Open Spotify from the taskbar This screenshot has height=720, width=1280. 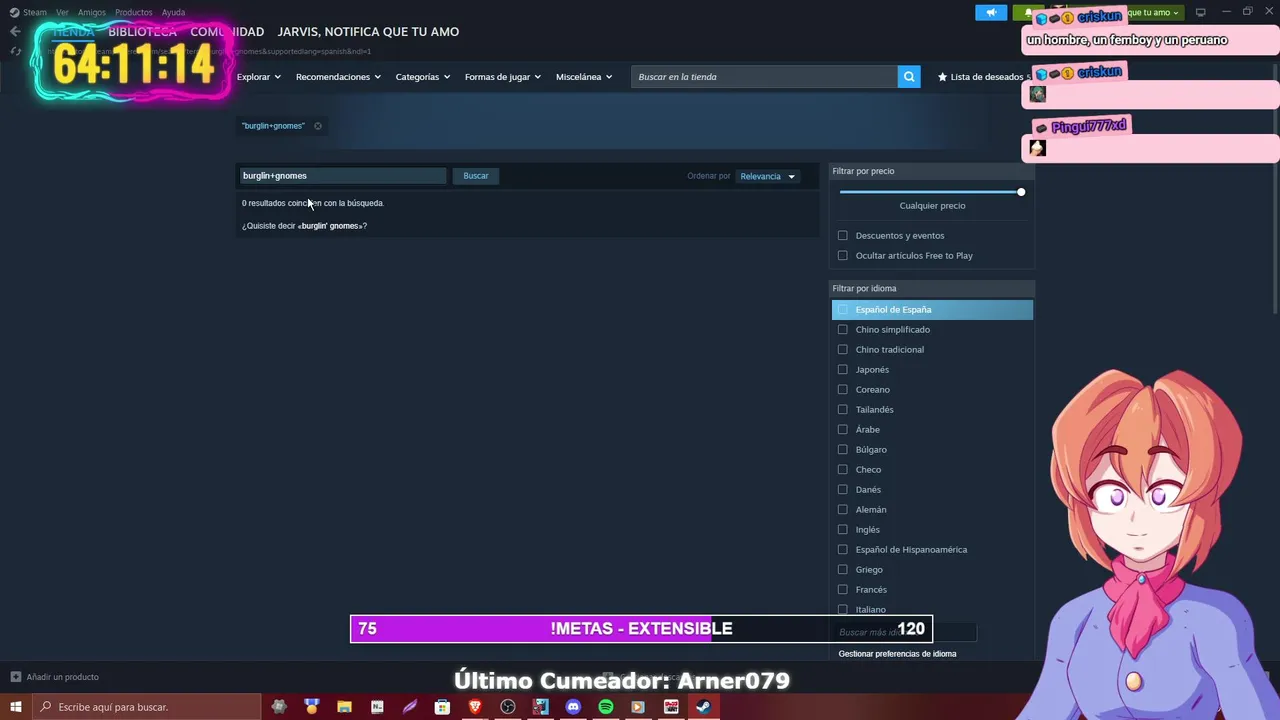click(x=606, y=707)
